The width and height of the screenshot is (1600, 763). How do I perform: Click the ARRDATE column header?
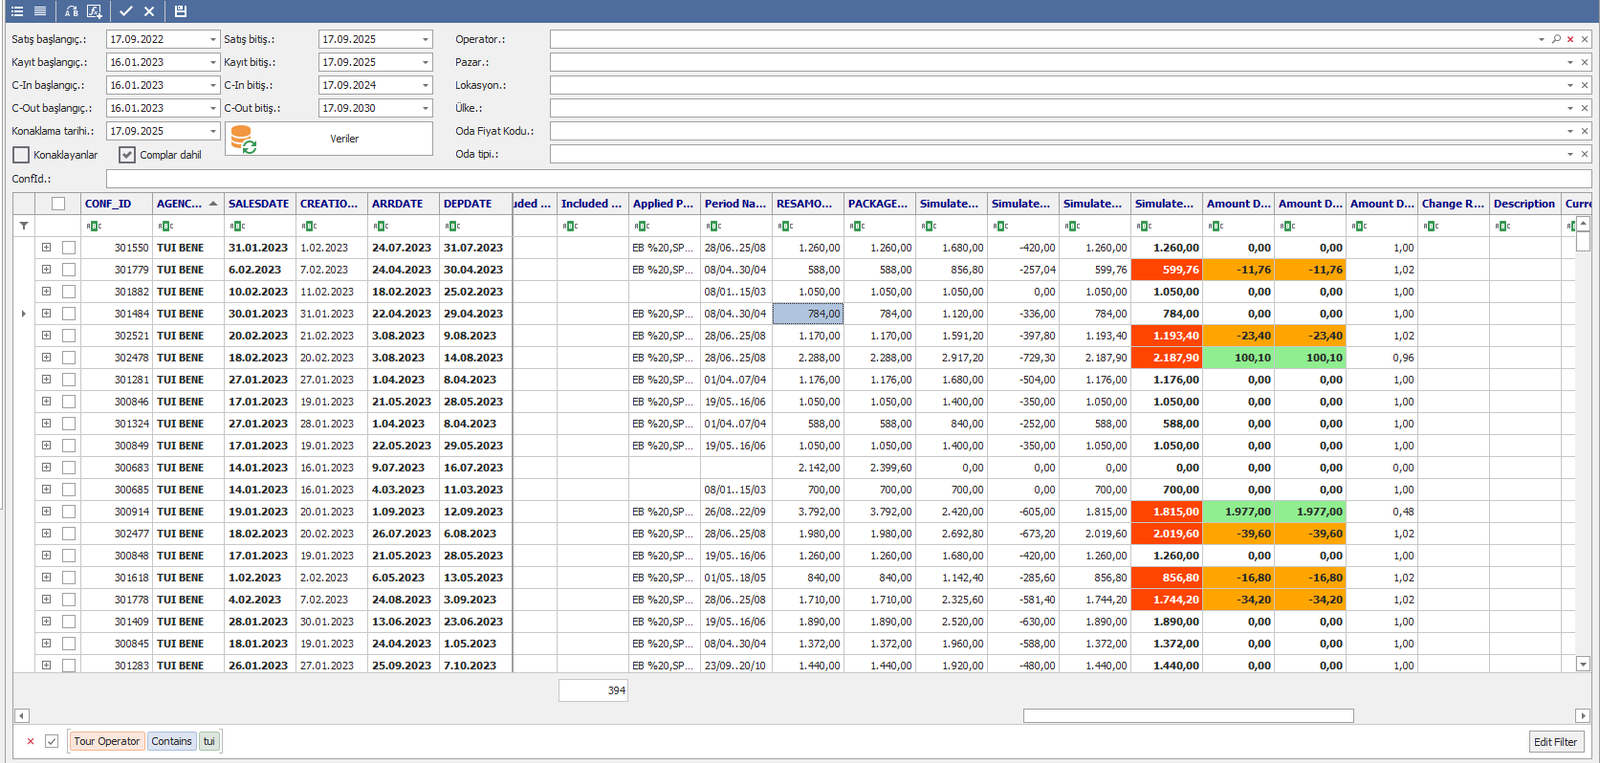pos(398,204)
